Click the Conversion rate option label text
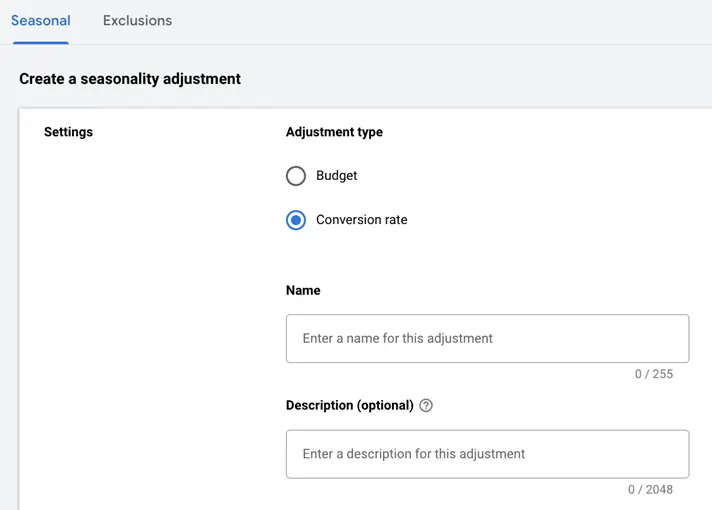The height and width of the screenshot is (510, 712). click(x=362, y=220)
